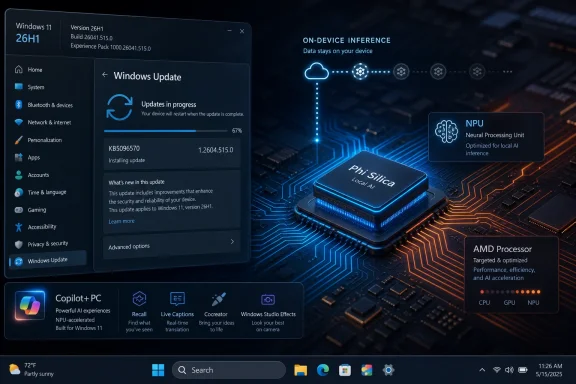Viewport: 576px width, 384px height.
Task: Open the Copilot app in taskbar
Action: point(367,370)
